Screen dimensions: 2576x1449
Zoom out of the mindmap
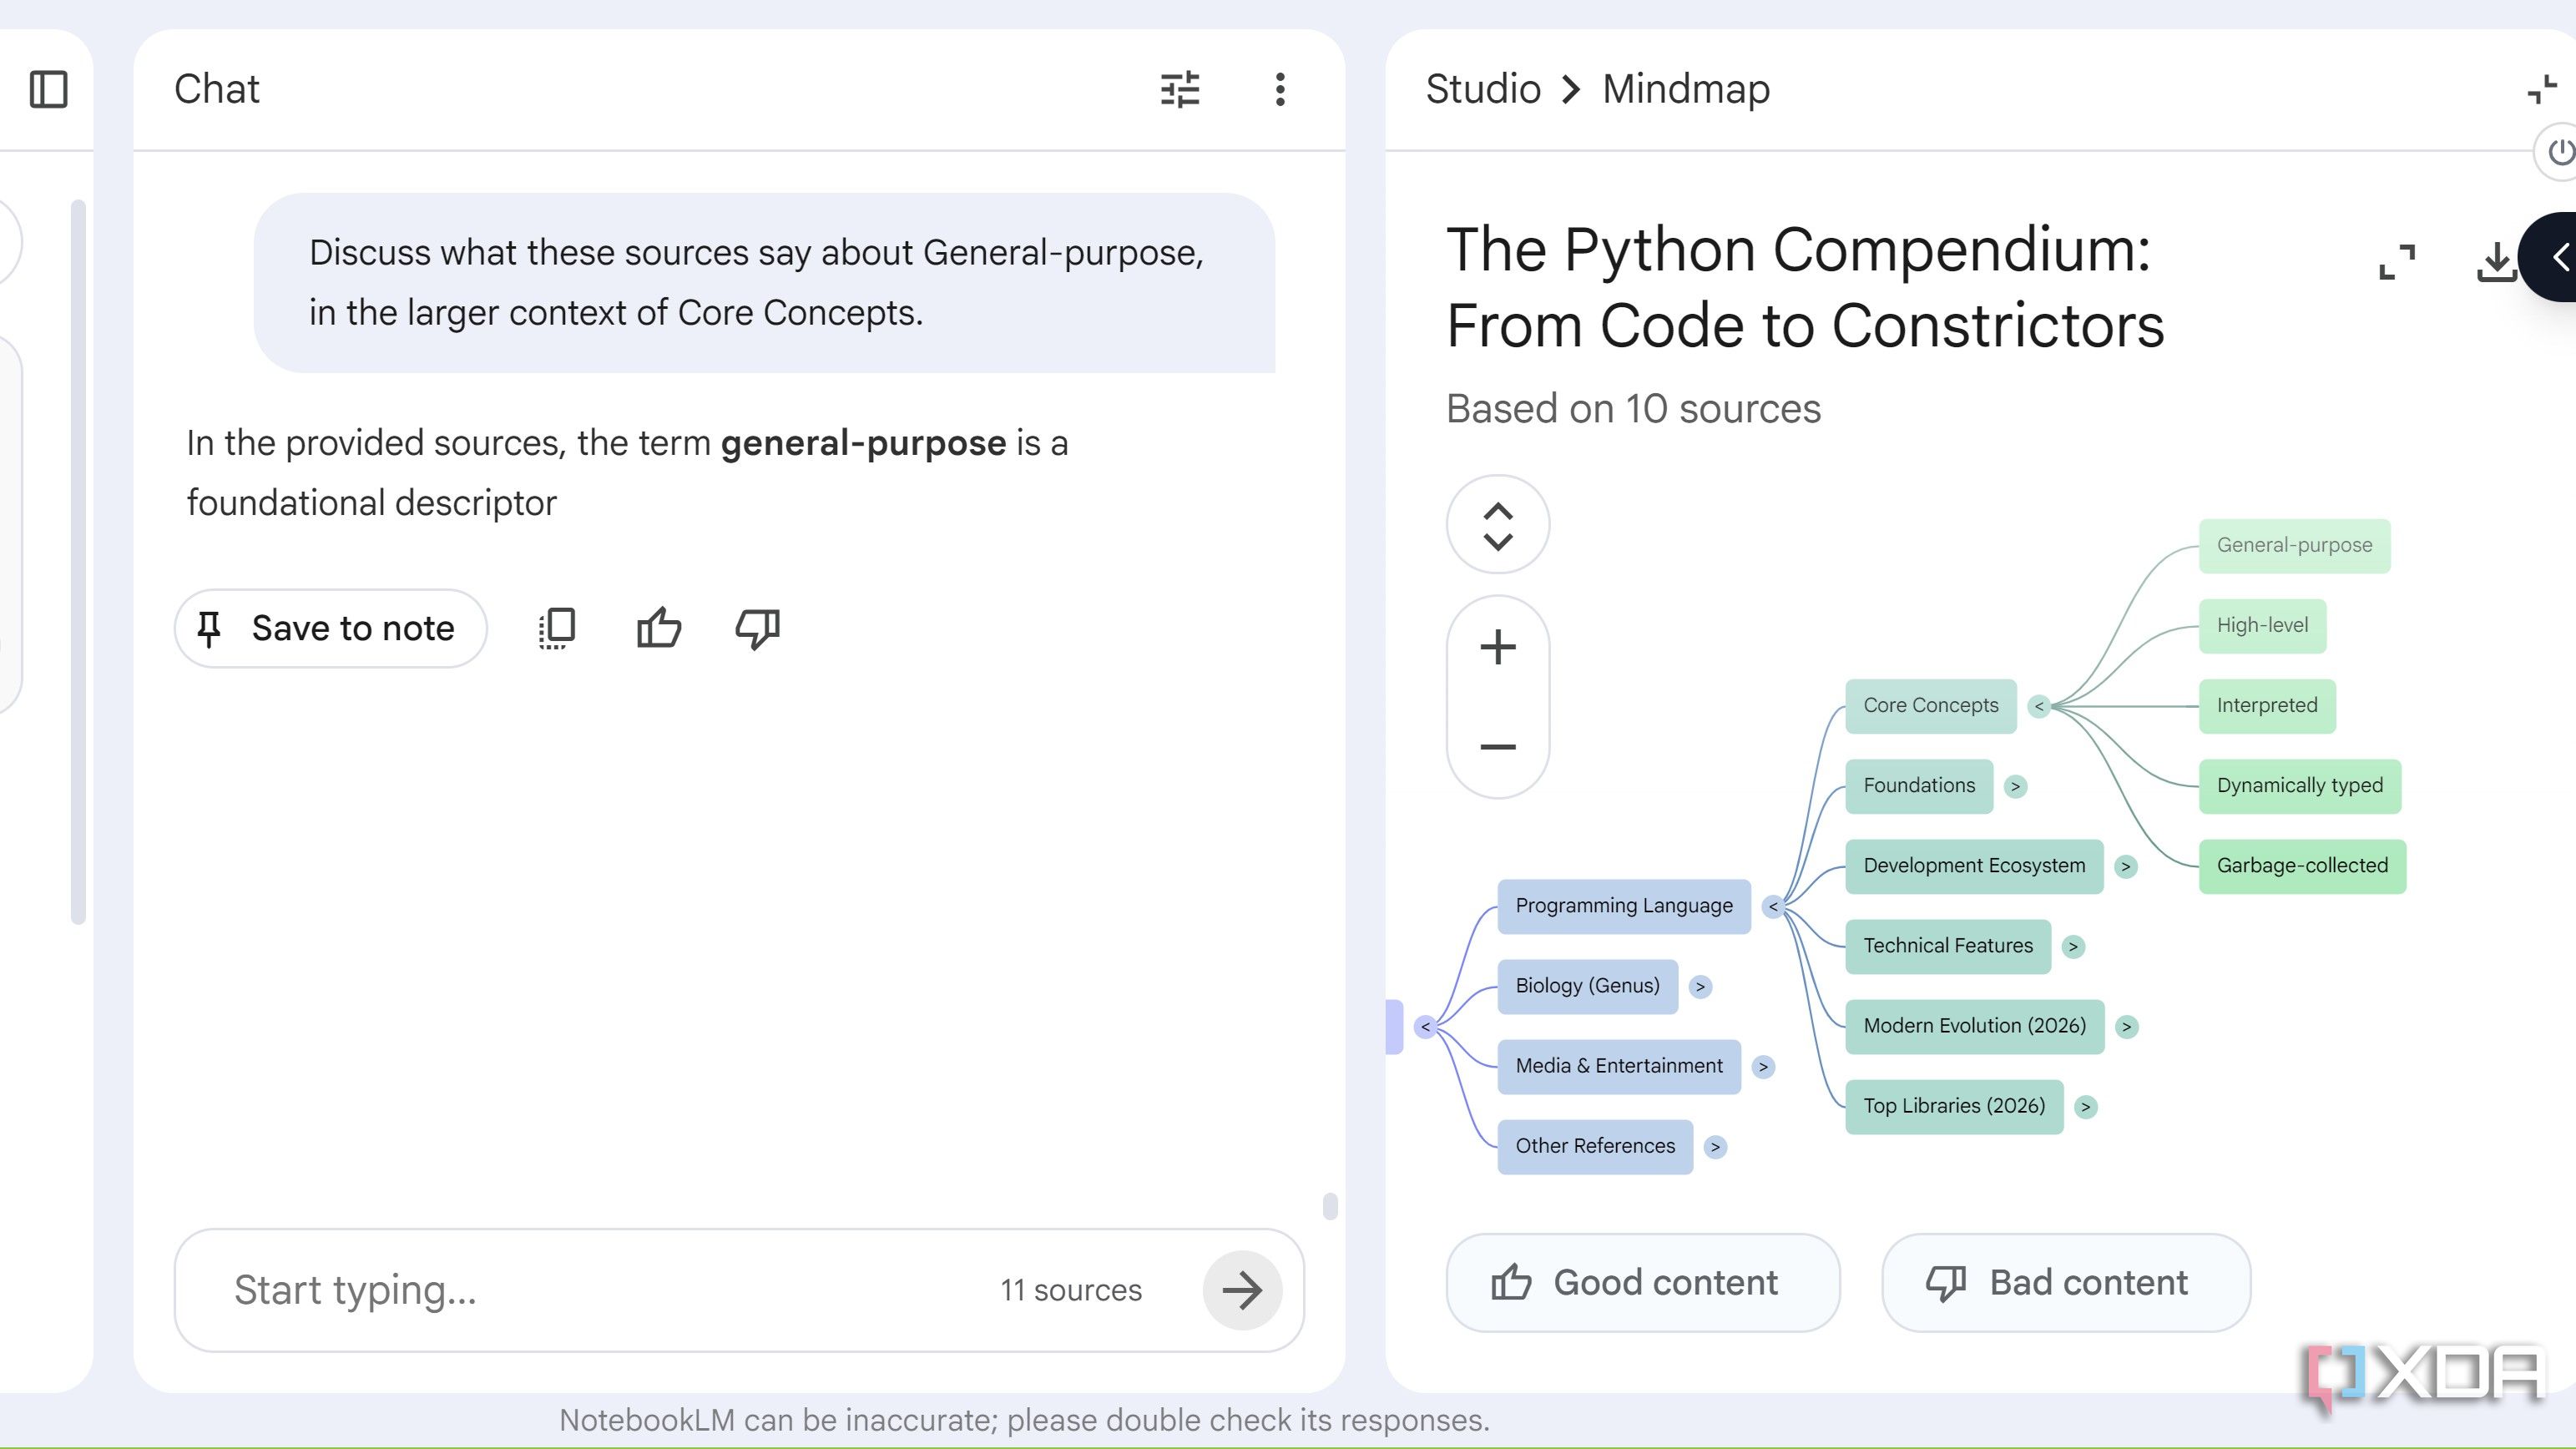(x=1498, y=746)
